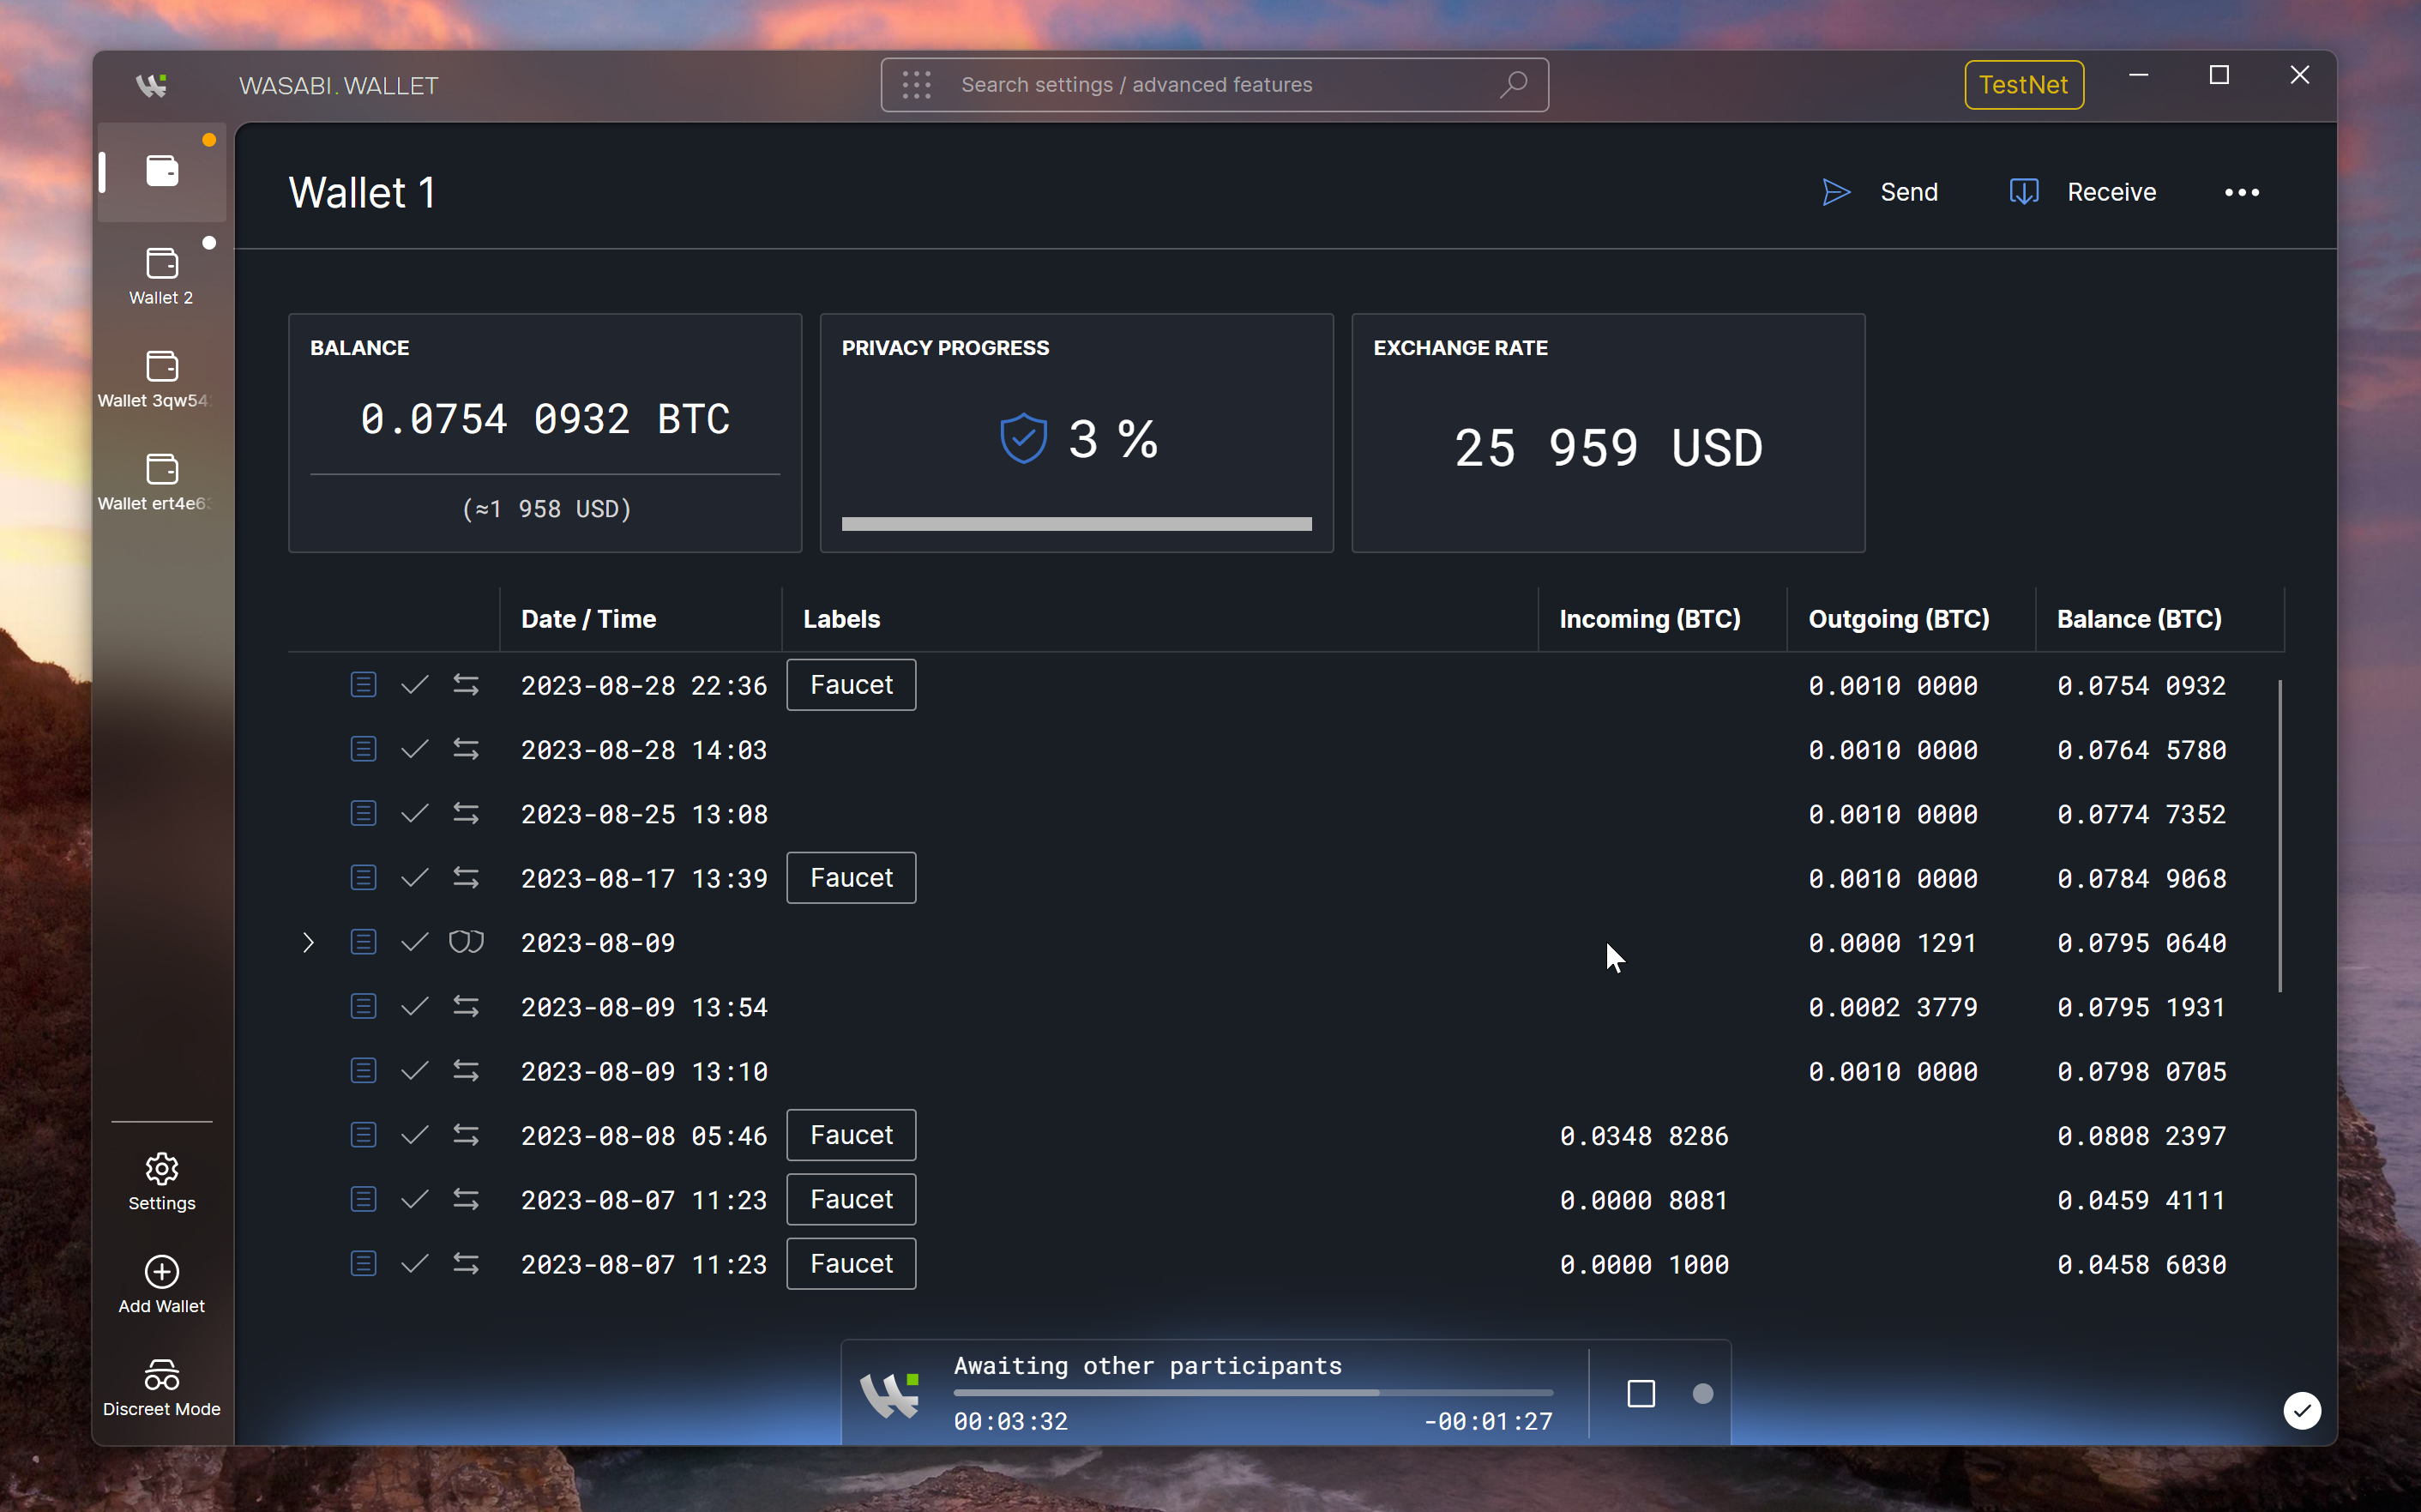
Task: Open details icon for 2023-08-09 13:54 transaction
Action: 363,1006
